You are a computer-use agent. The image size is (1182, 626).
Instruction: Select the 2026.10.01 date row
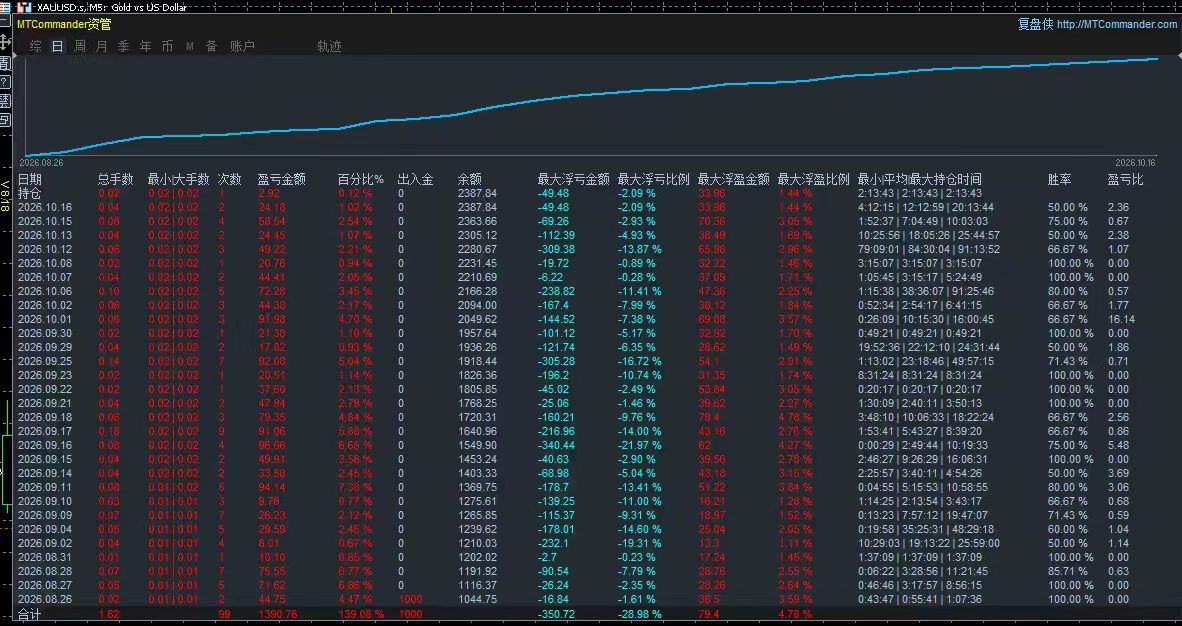click(x=45, y=319)
